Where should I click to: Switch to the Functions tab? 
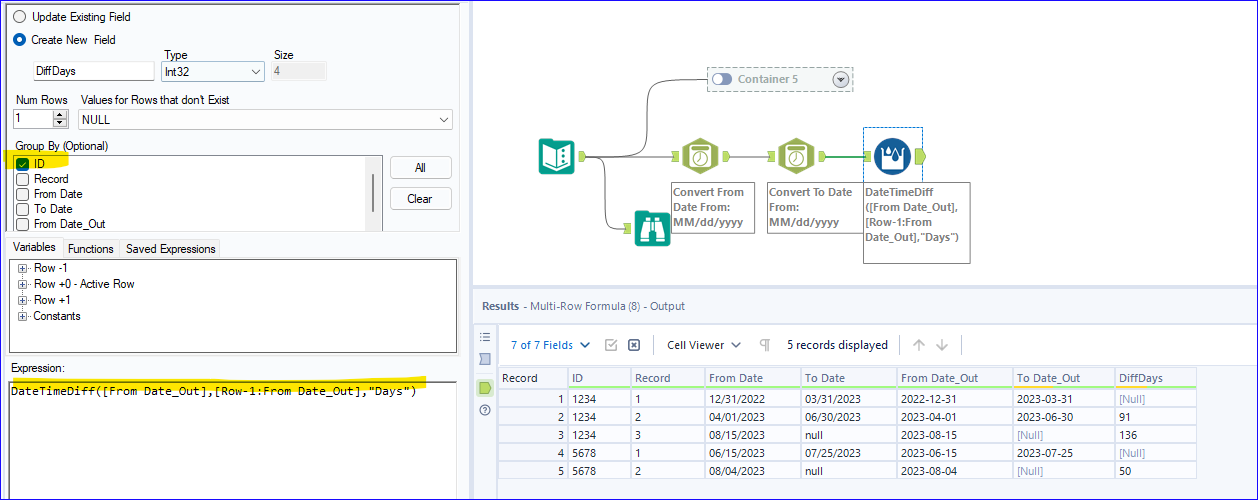(x=91, y=249)
